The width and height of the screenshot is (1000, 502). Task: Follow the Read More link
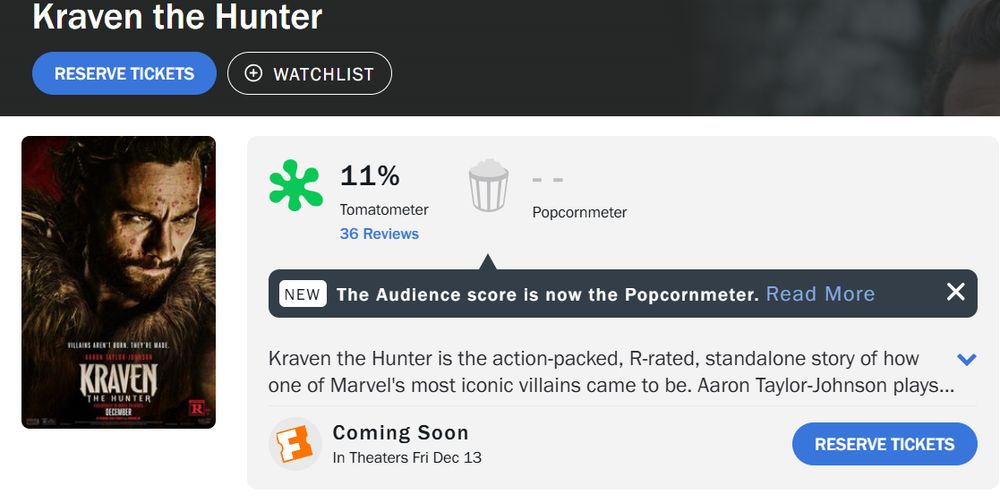(820, 294)
